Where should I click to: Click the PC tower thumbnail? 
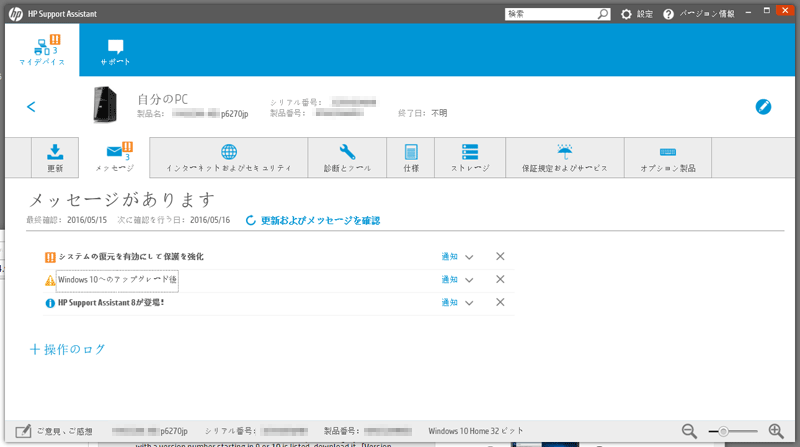coord(105,105)
